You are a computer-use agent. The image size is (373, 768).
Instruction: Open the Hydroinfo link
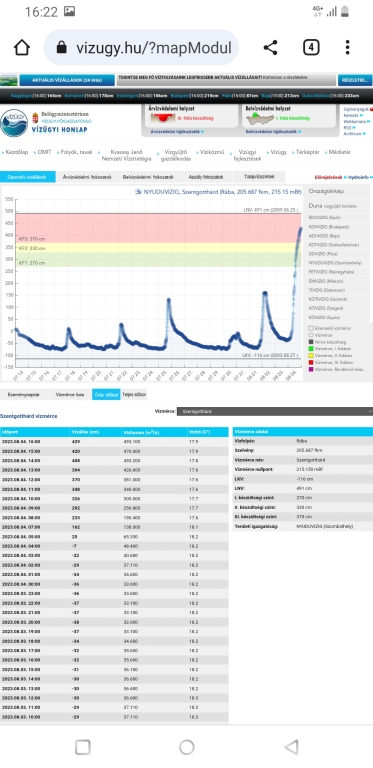(359, 177)
